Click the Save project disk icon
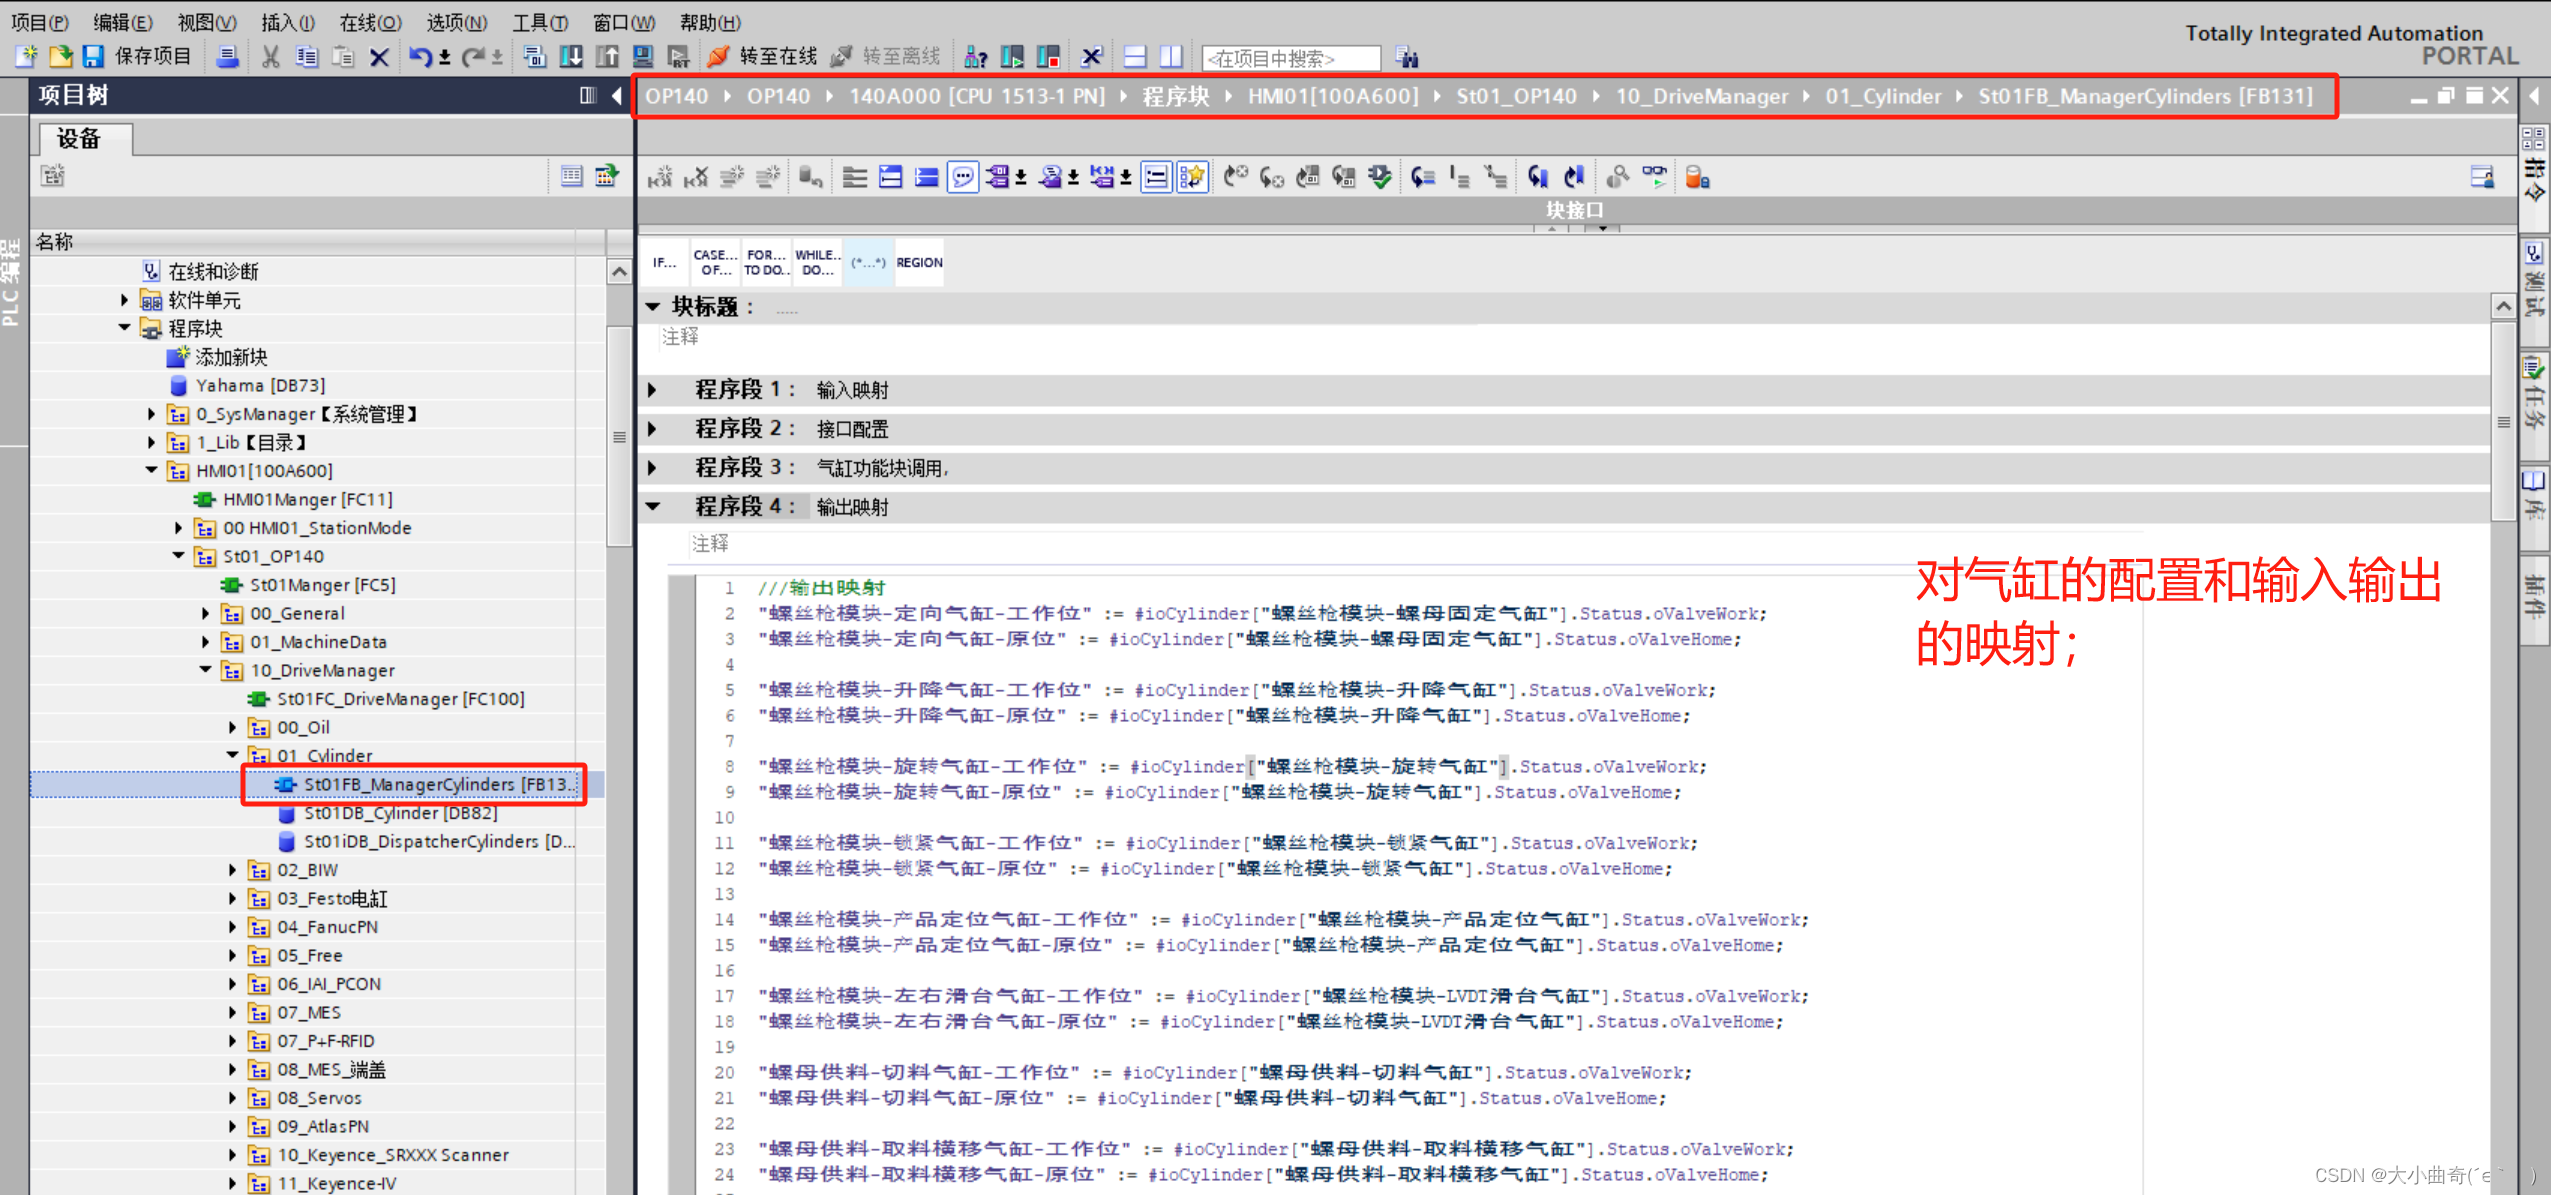The height and width of the screenshot is (1195, 2551). point(93,57)
